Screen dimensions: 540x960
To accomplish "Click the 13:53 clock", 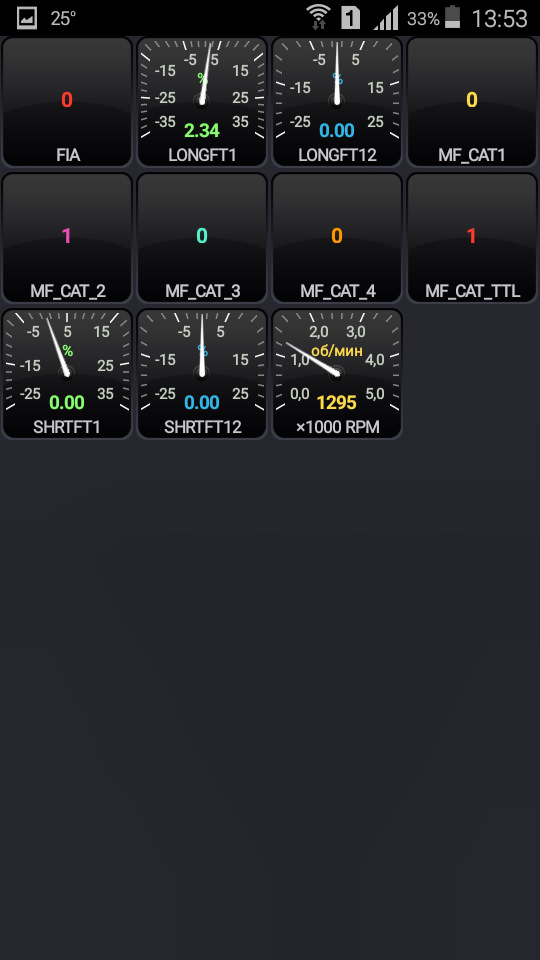I will point(499,18).
